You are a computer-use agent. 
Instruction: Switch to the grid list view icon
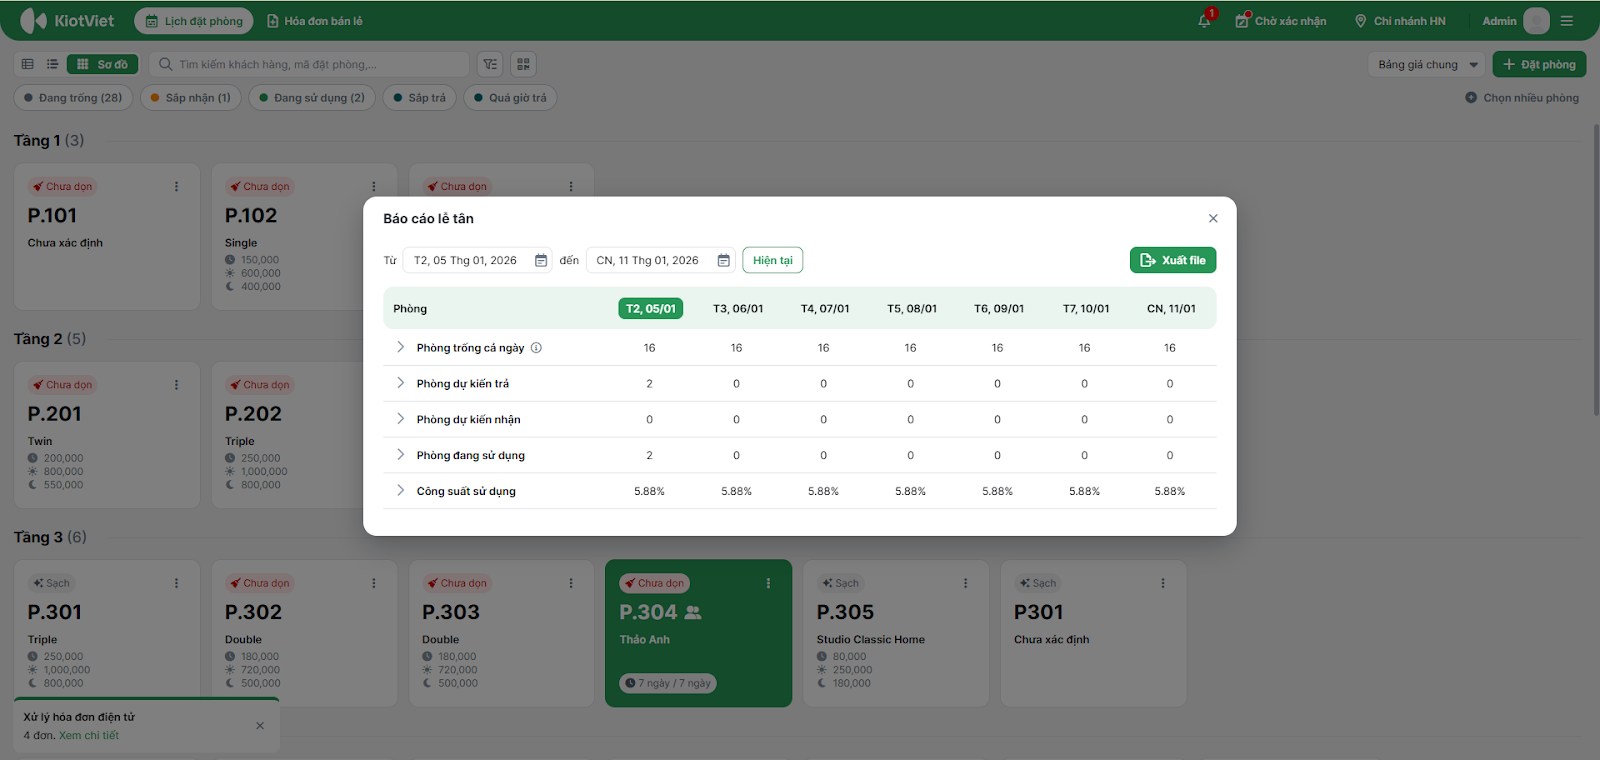[28, 64]
